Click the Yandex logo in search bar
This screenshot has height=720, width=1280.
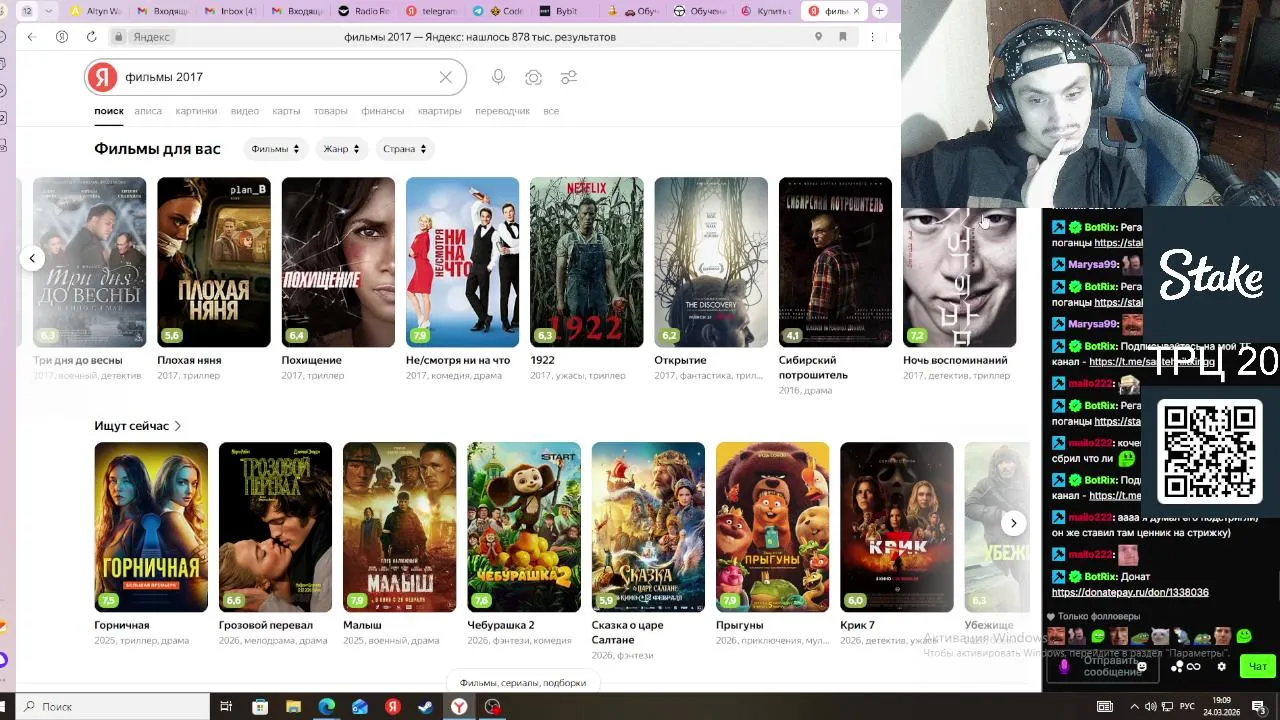click(102, 77)
